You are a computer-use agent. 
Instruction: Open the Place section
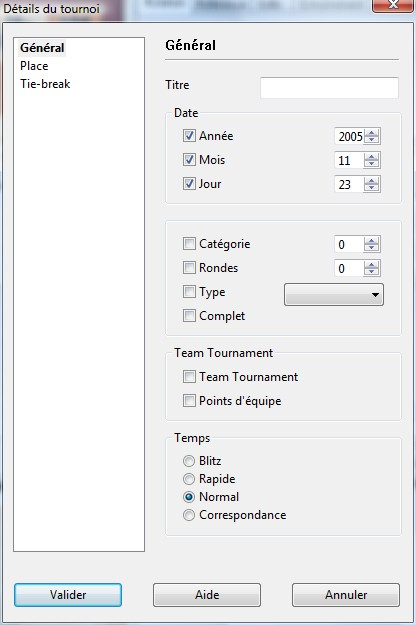[x=34, y=66]
